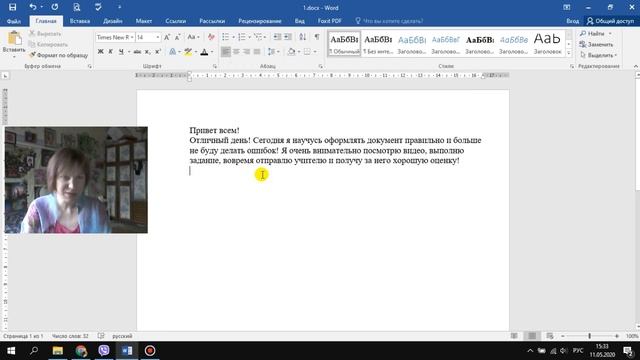Align the paragraph text right
This screenshot has height=360, width=640.
point(246,52)
